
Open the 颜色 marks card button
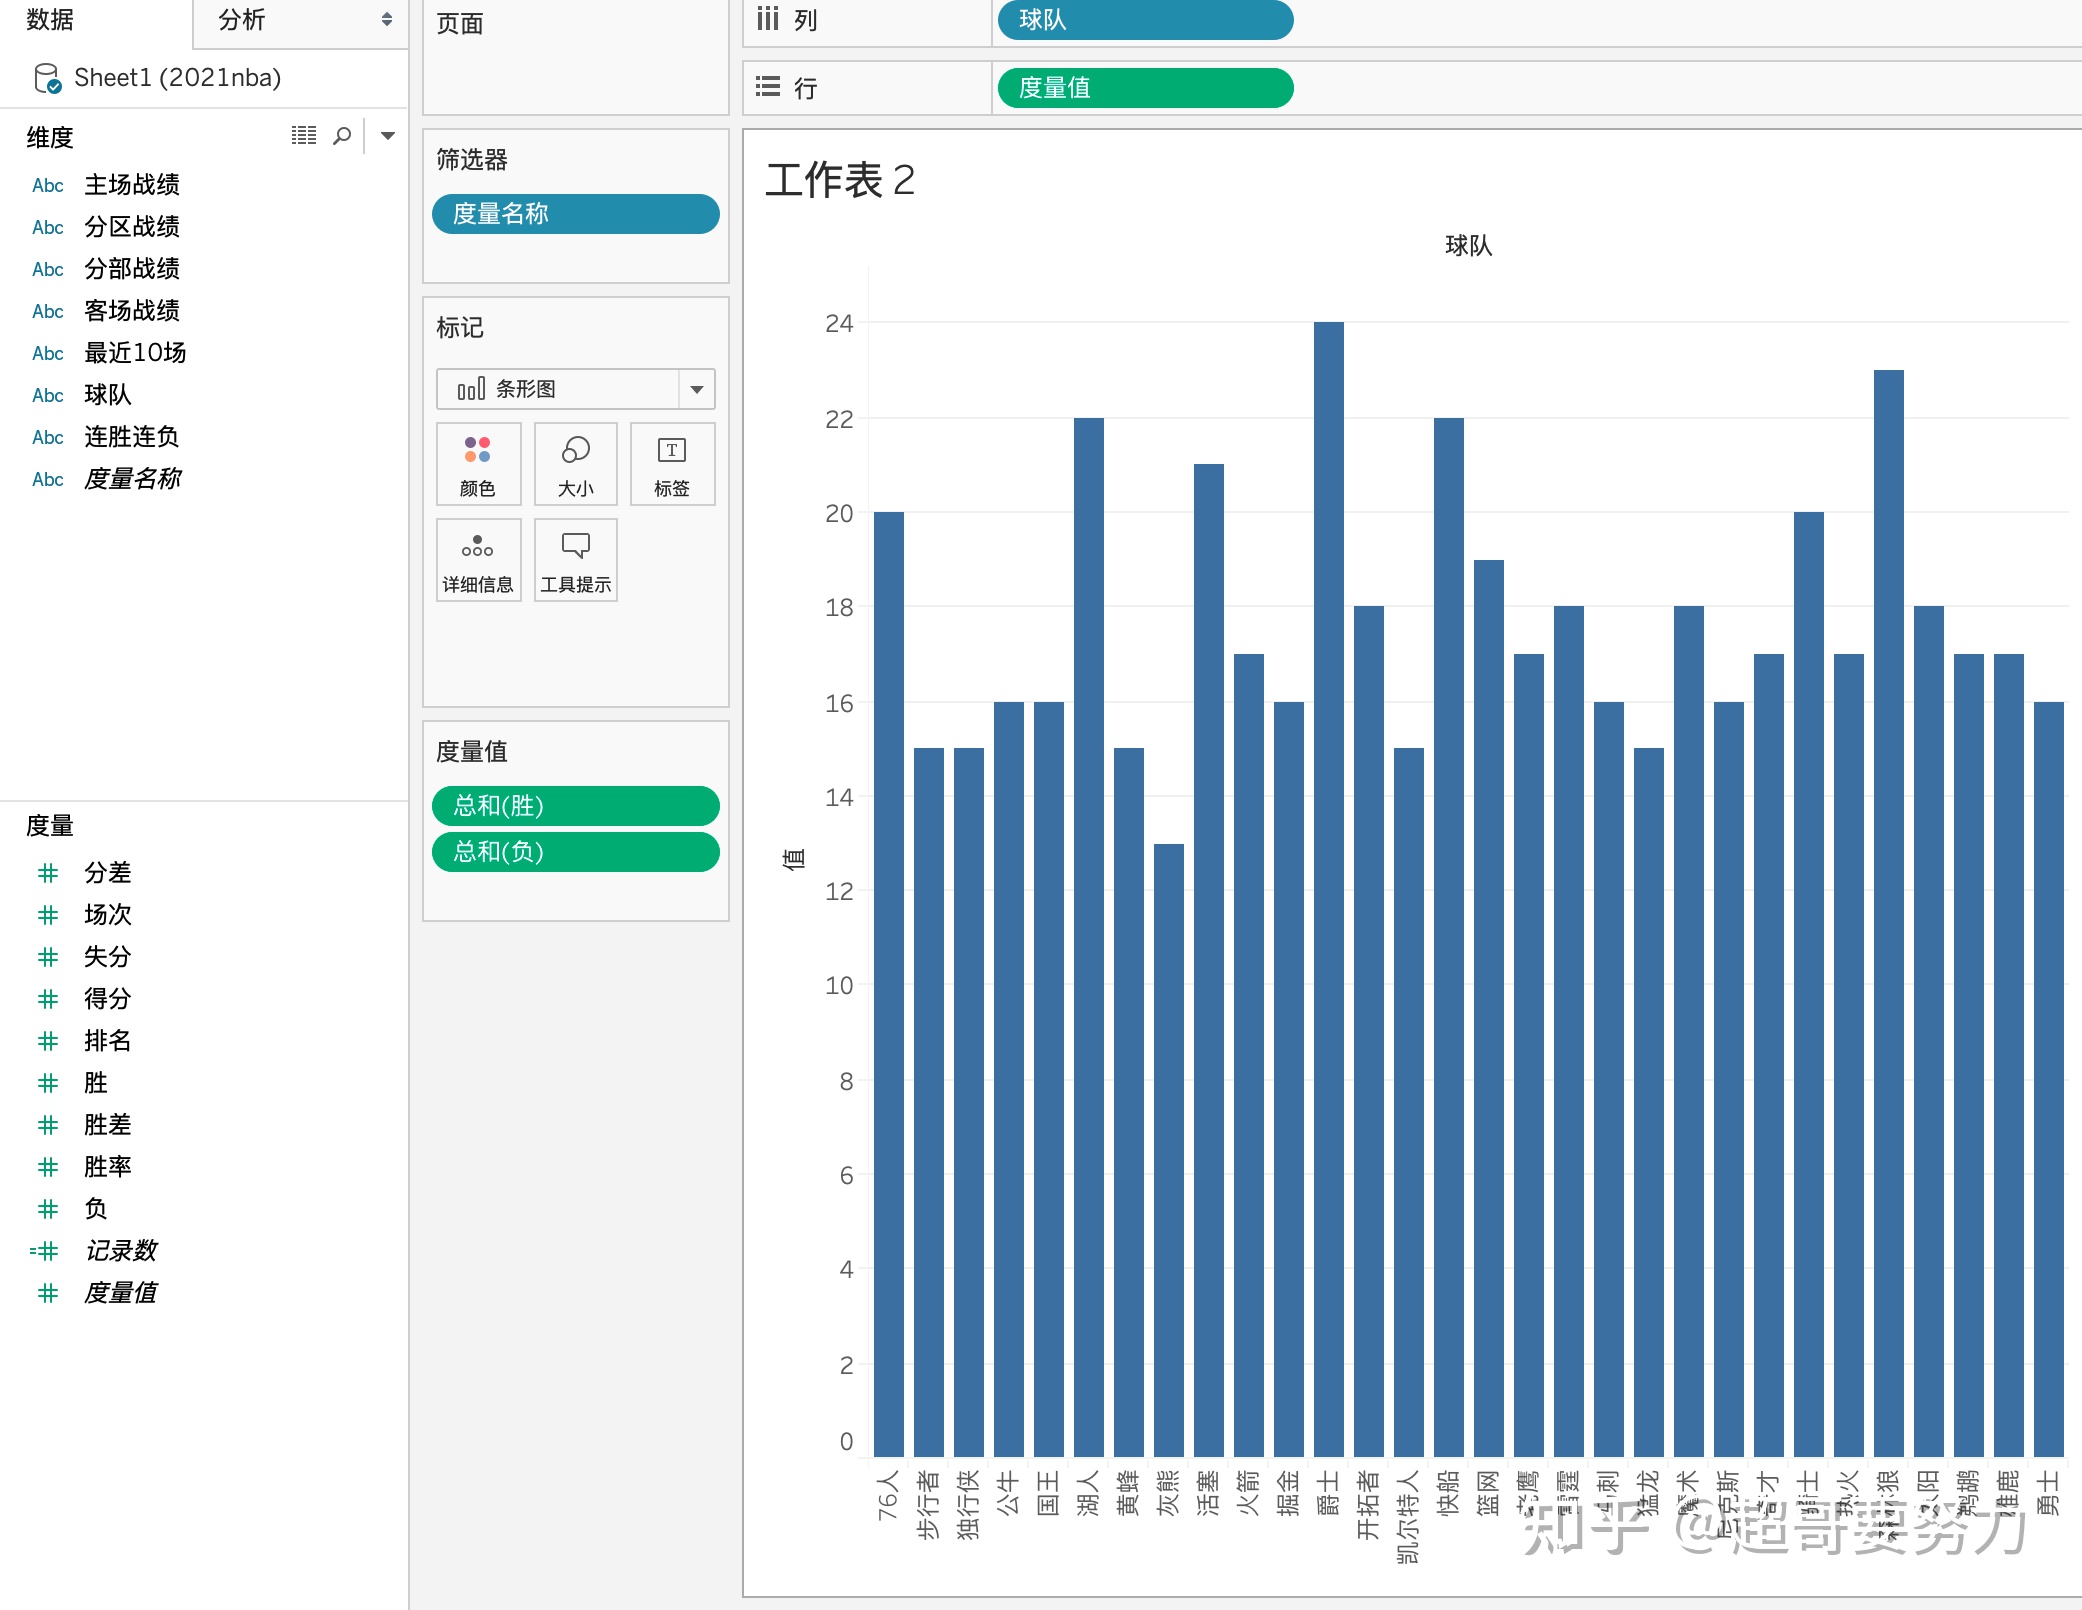pyautogui.click(x=478, y=464)
